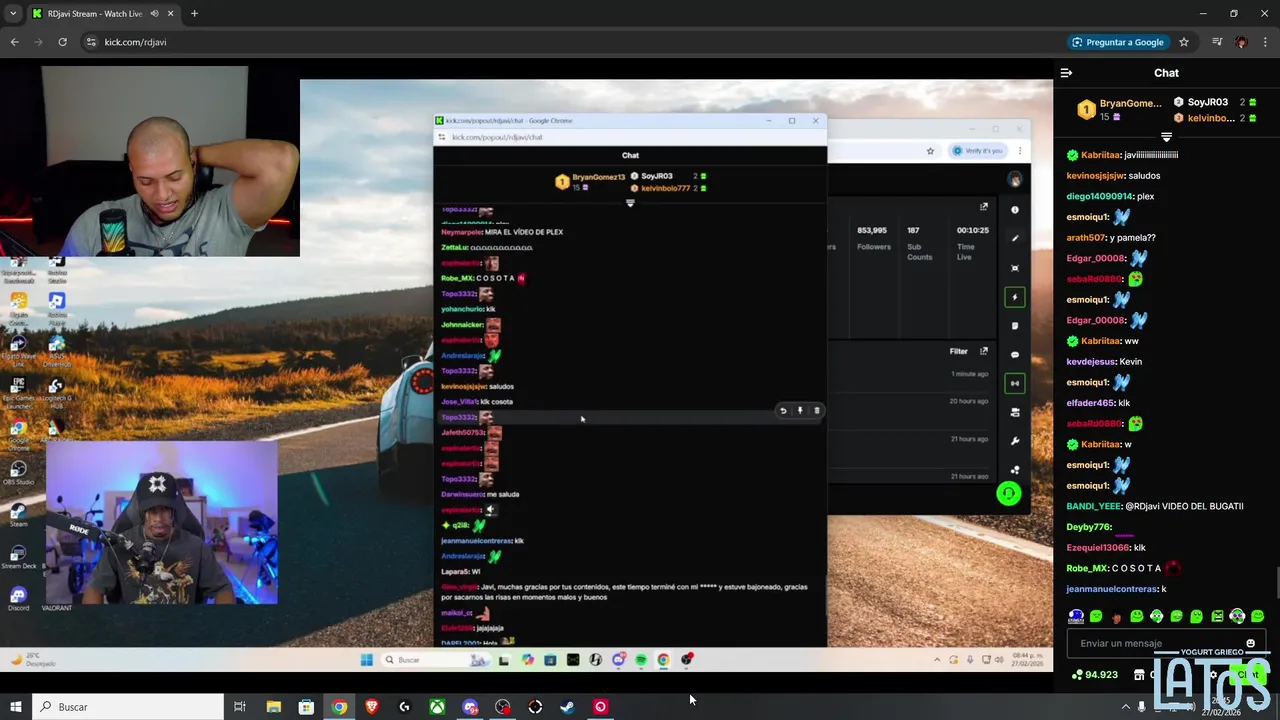
Task: Expand the gifter leaderboard chevron
Action: click(x=1166, y=136)
